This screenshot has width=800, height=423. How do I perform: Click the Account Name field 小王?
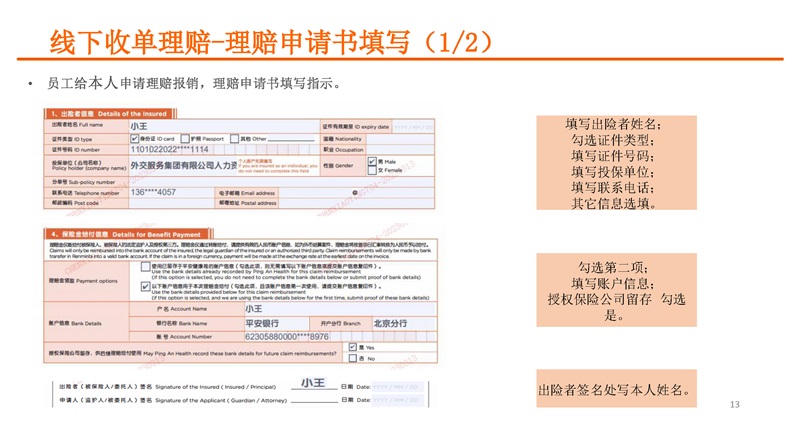(x=340, y=309)
